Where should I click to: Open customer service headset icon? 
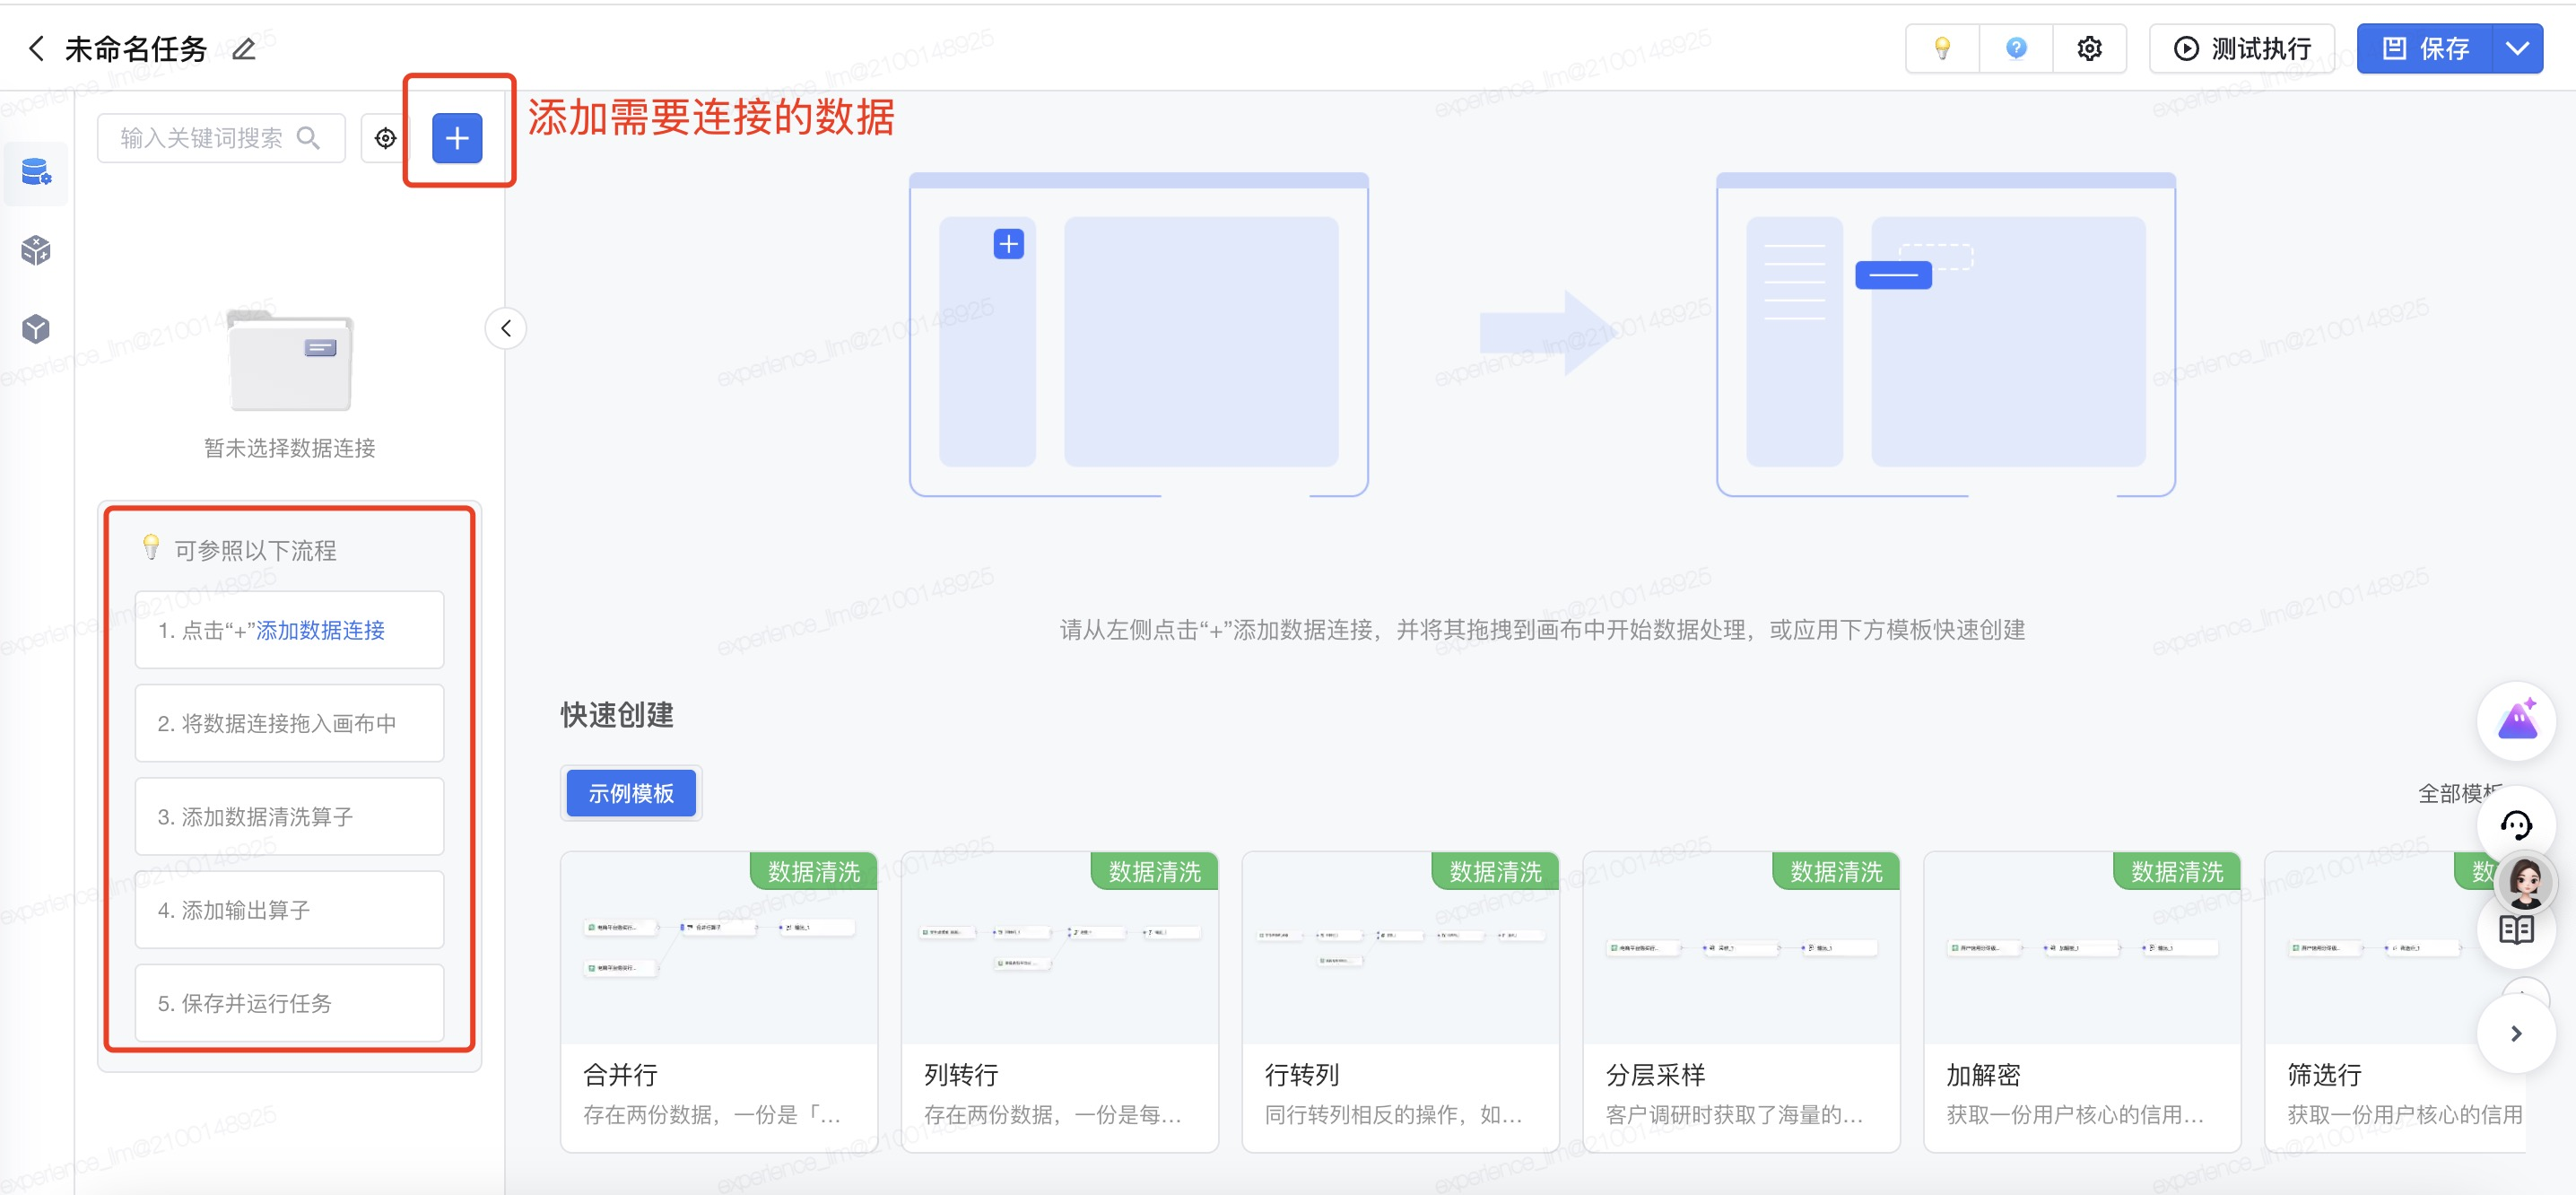click(2517, 825)
